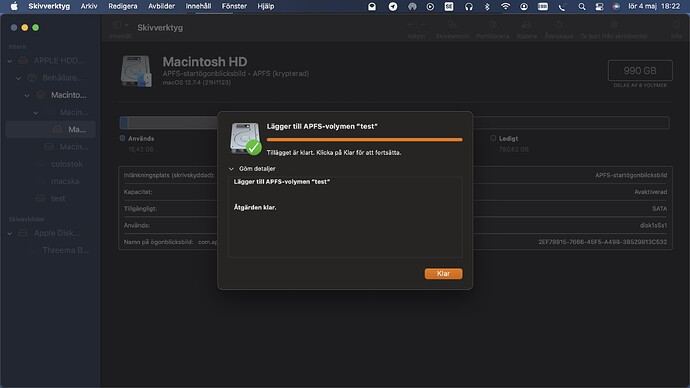Viewport: 690px width, 388px height.
Task: Select the test volume label in the sidebar
Action: coord(58,198)
